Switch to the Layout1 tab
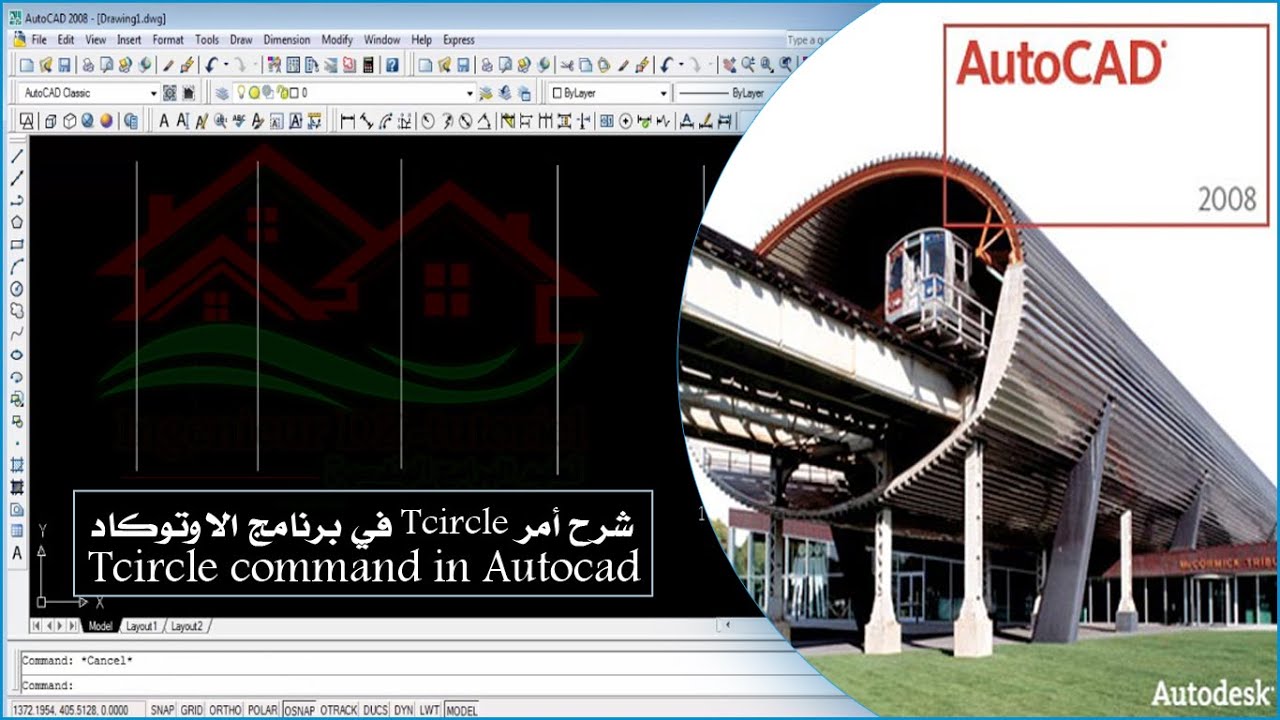 [x=141, y=626]
